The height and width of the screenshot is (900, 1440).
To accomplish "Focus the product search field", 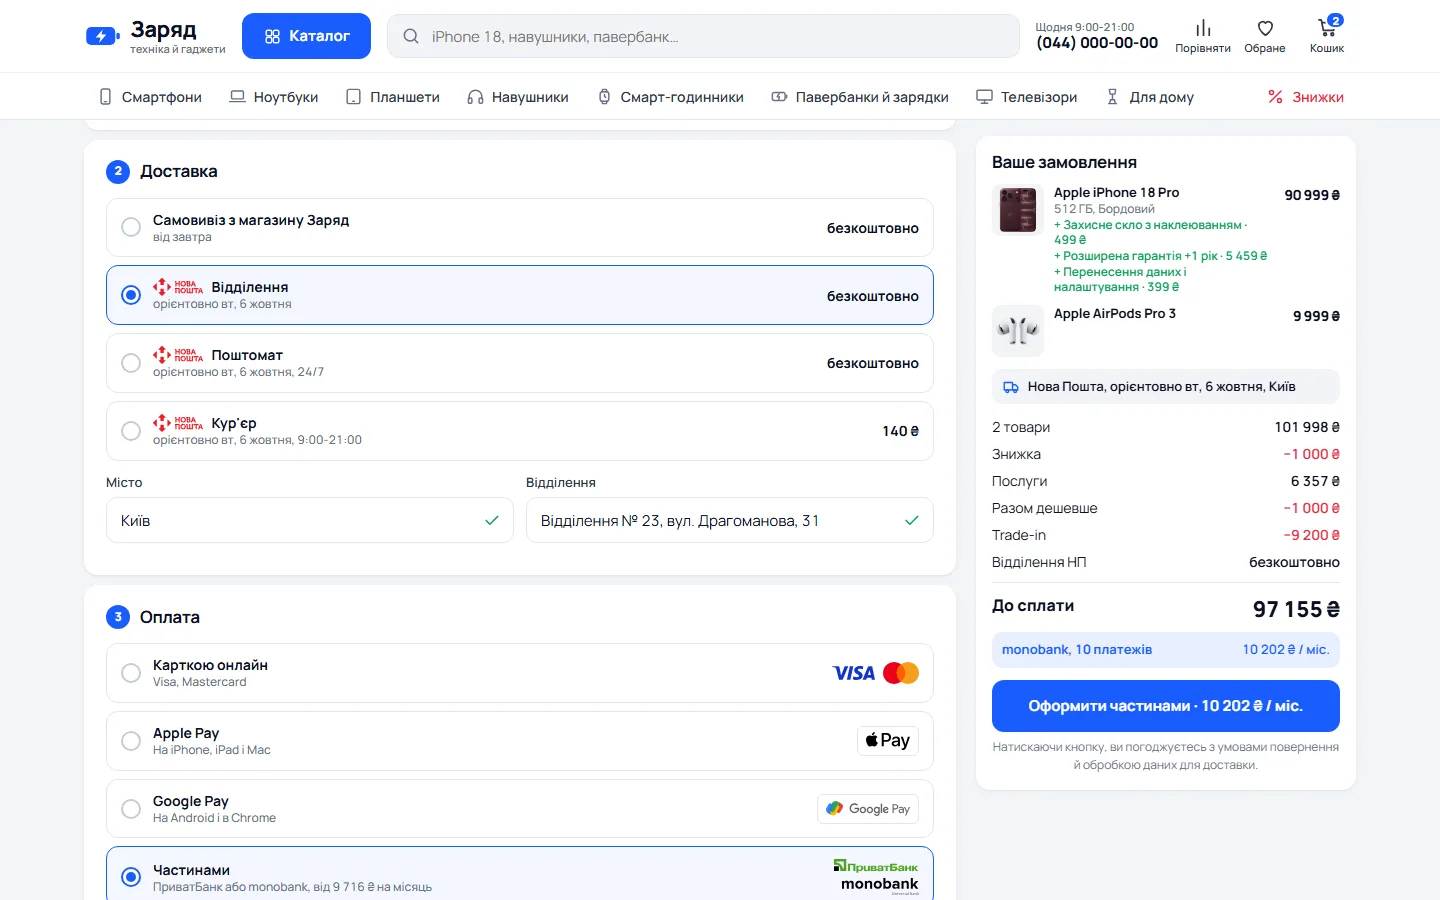I will coord(703,36).
